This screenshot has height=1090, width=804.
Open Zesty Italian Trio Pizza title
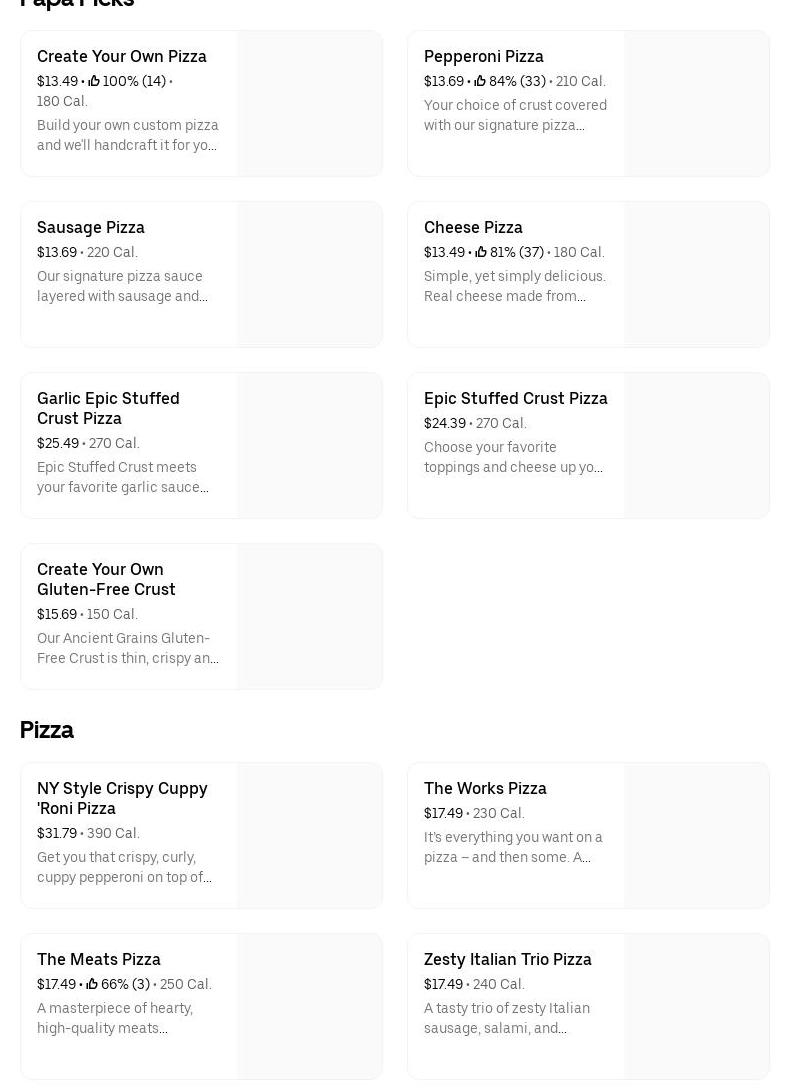coord(507,959)
